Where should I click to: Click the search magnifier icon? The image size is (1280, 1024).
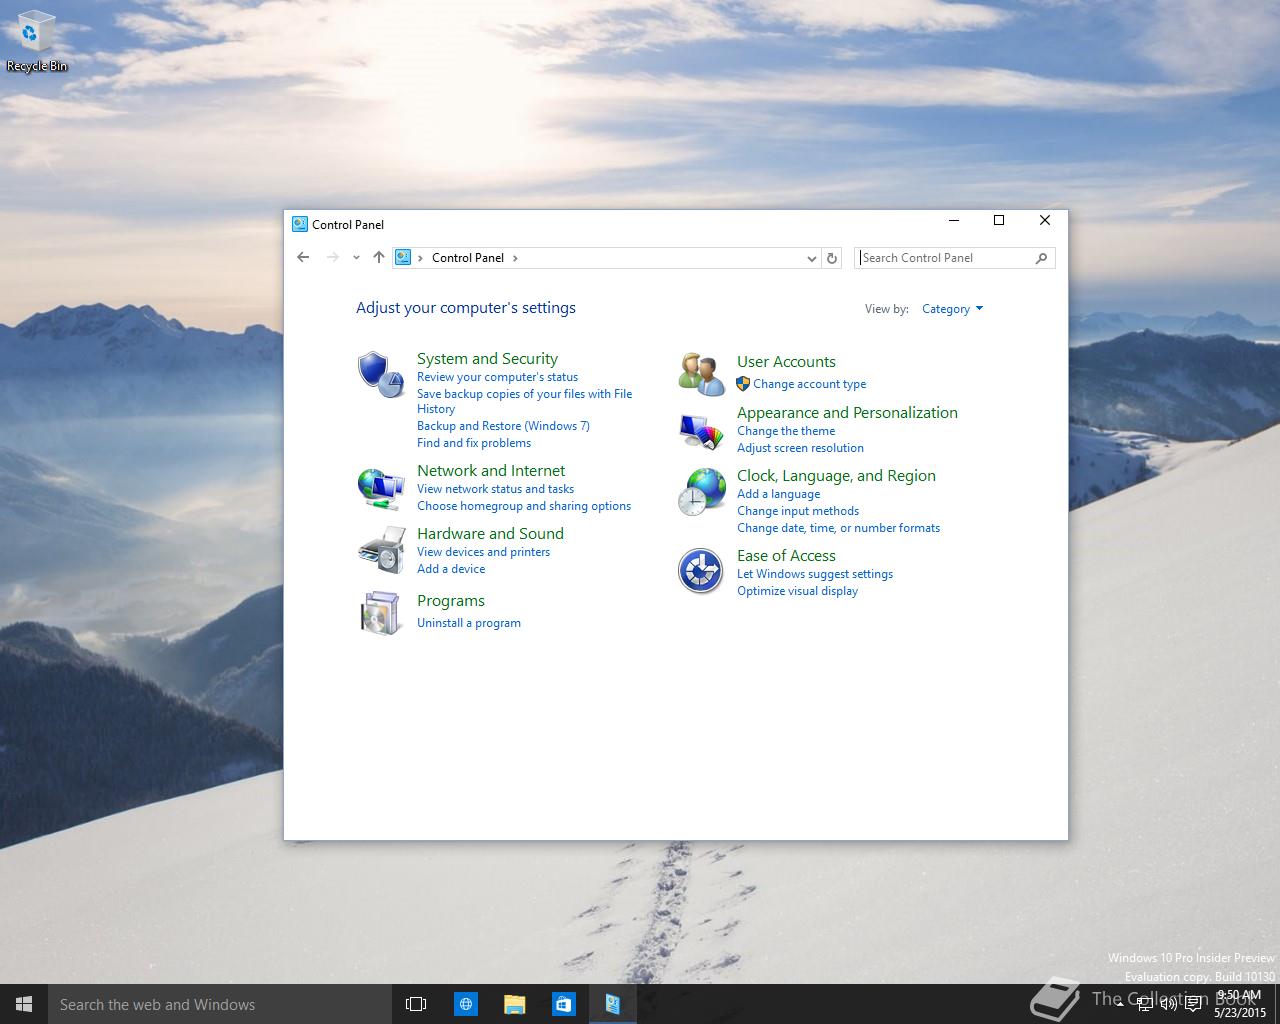pyautogui.click(x=1041, y=258)
